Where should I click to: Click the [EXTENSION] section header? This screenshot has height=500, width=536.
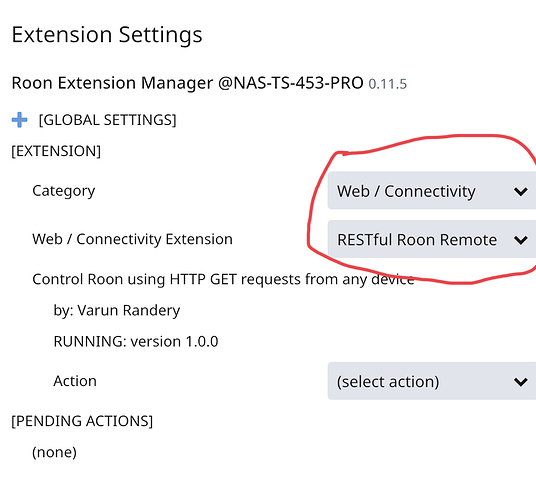coord(56,151)
